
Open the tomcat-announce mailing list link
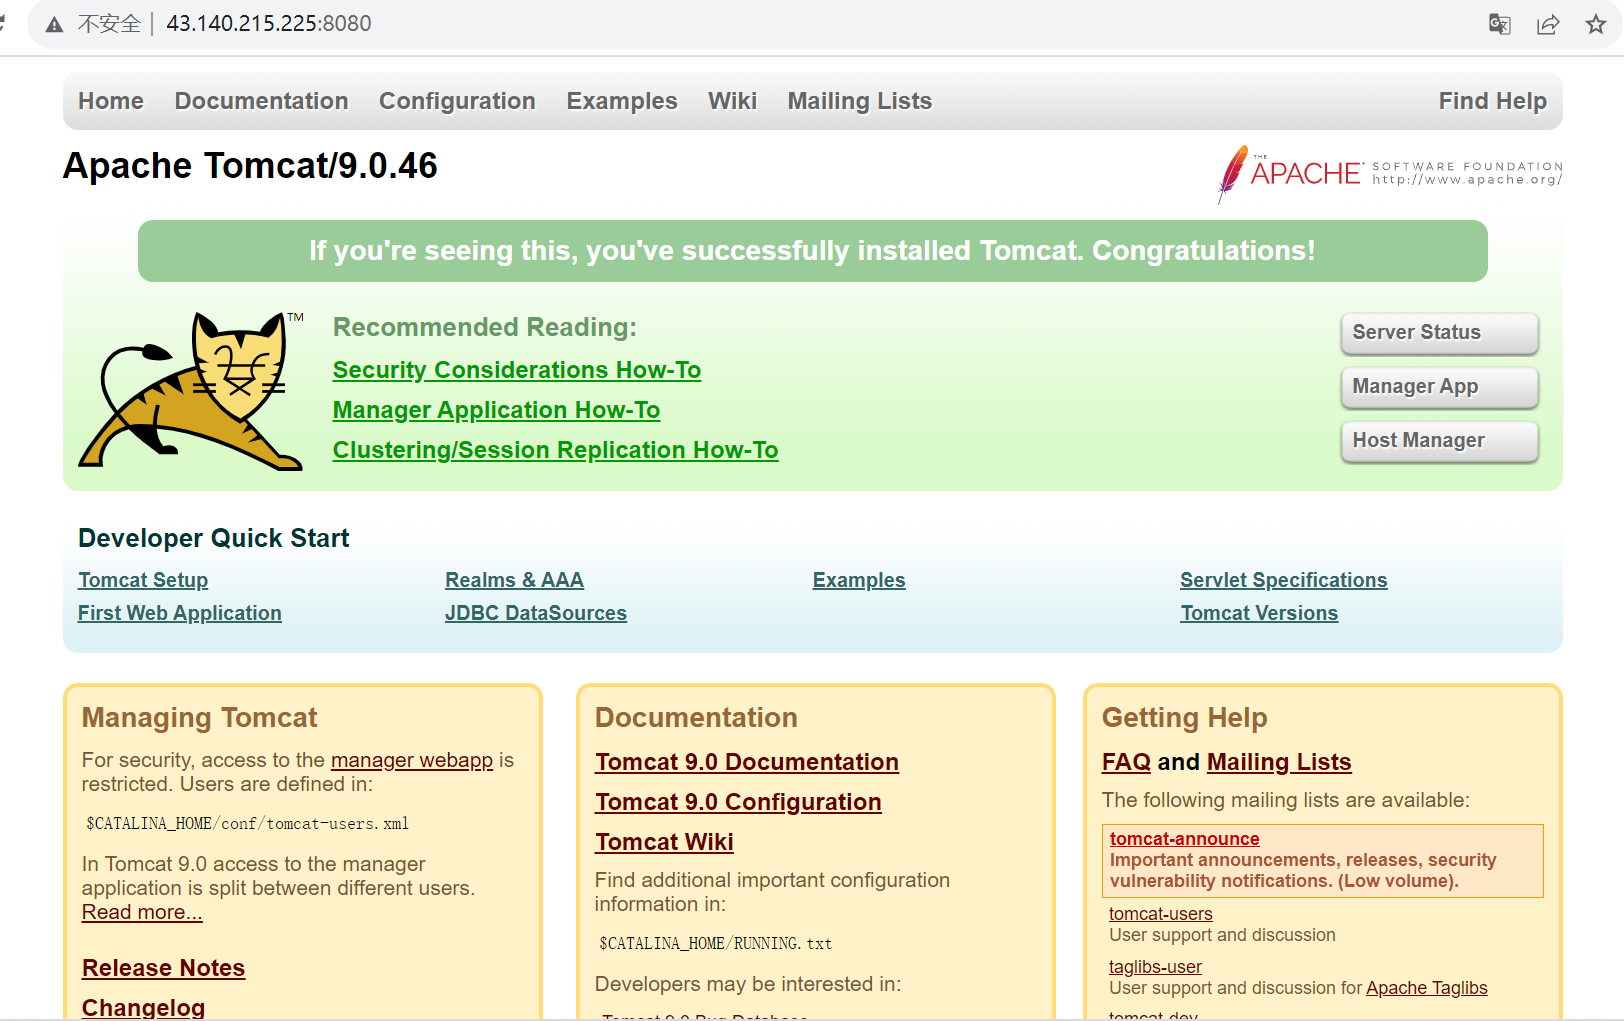click(1184, 839)
